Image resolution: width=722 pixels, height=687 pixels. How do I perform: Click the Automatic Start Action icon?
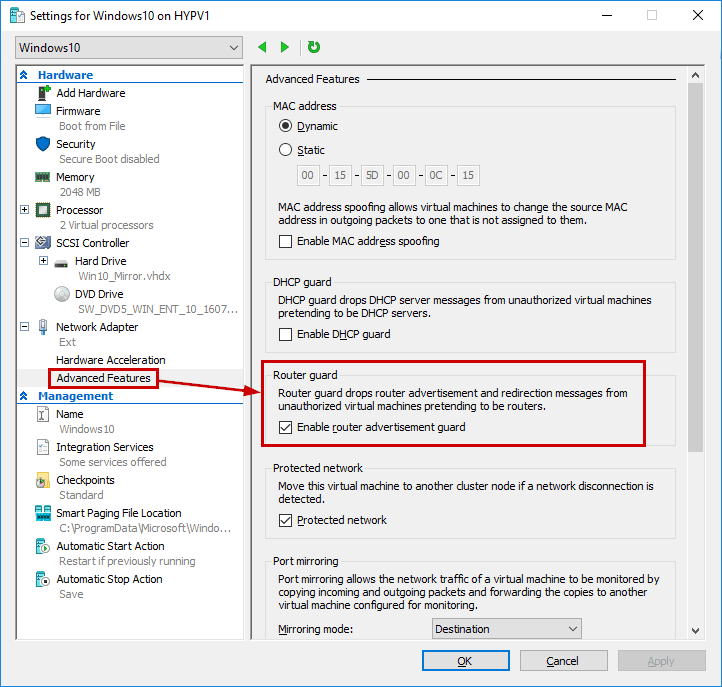(43, 546)
